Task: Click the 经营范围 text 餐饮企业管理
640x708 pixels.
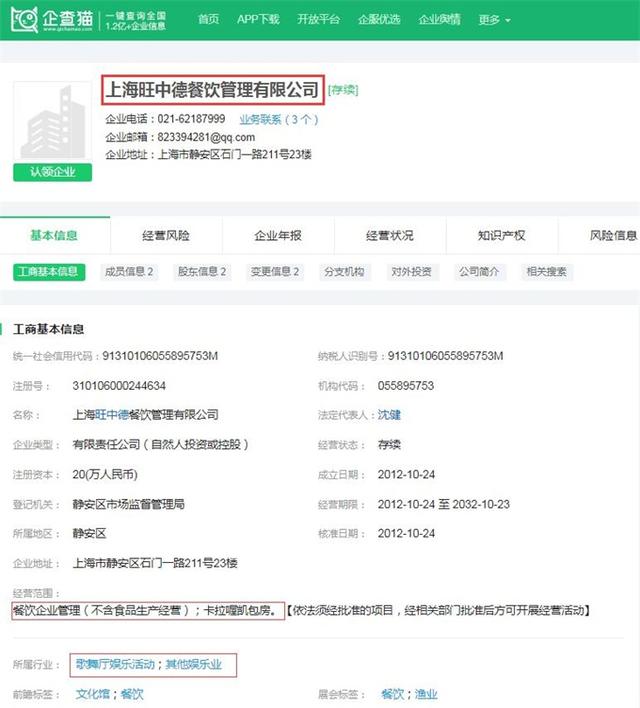Action: (x=47, y=610)
